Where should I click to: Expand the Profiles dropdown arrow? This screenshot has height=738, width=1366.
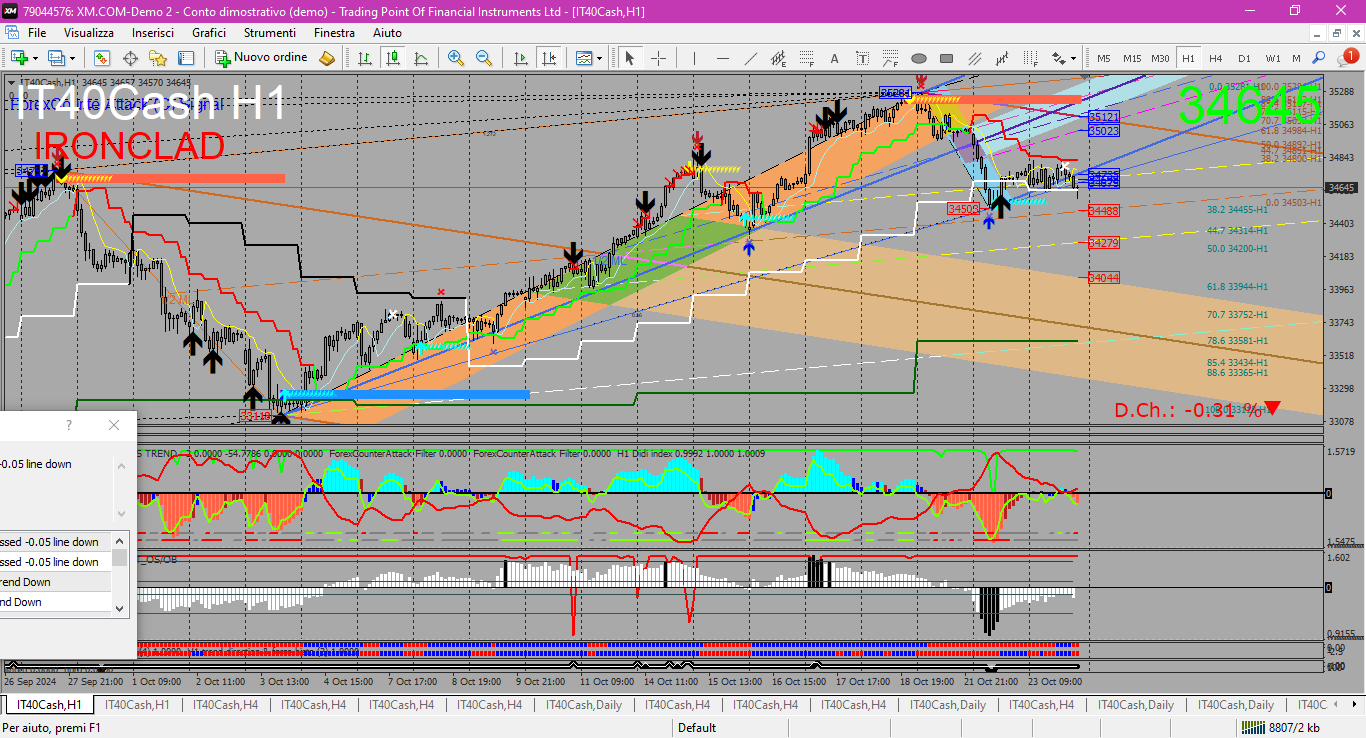click(x=72, y=58)
